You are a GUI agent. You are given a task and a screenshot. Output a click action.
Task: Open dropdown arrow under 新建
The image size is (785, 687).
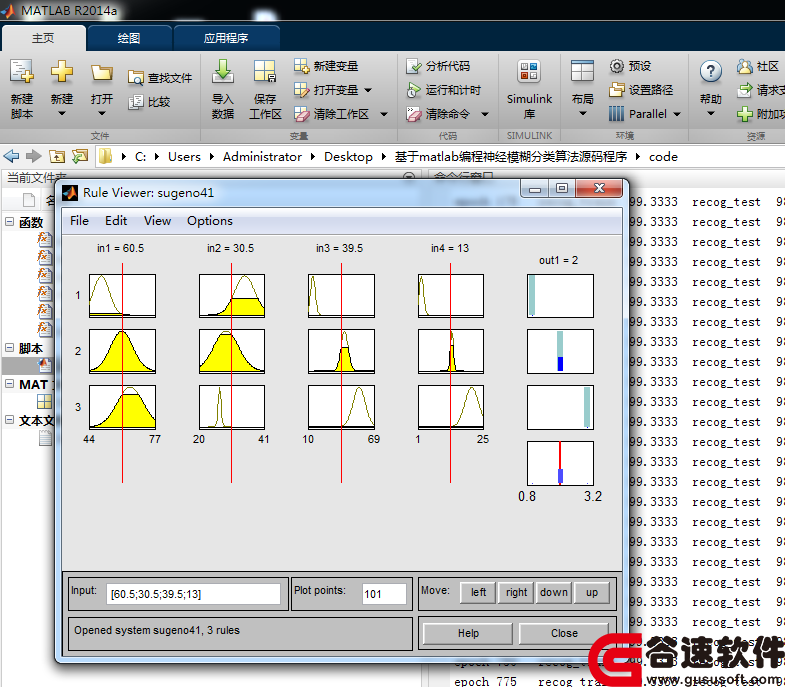pyautogui.click(x=62, y=114)
